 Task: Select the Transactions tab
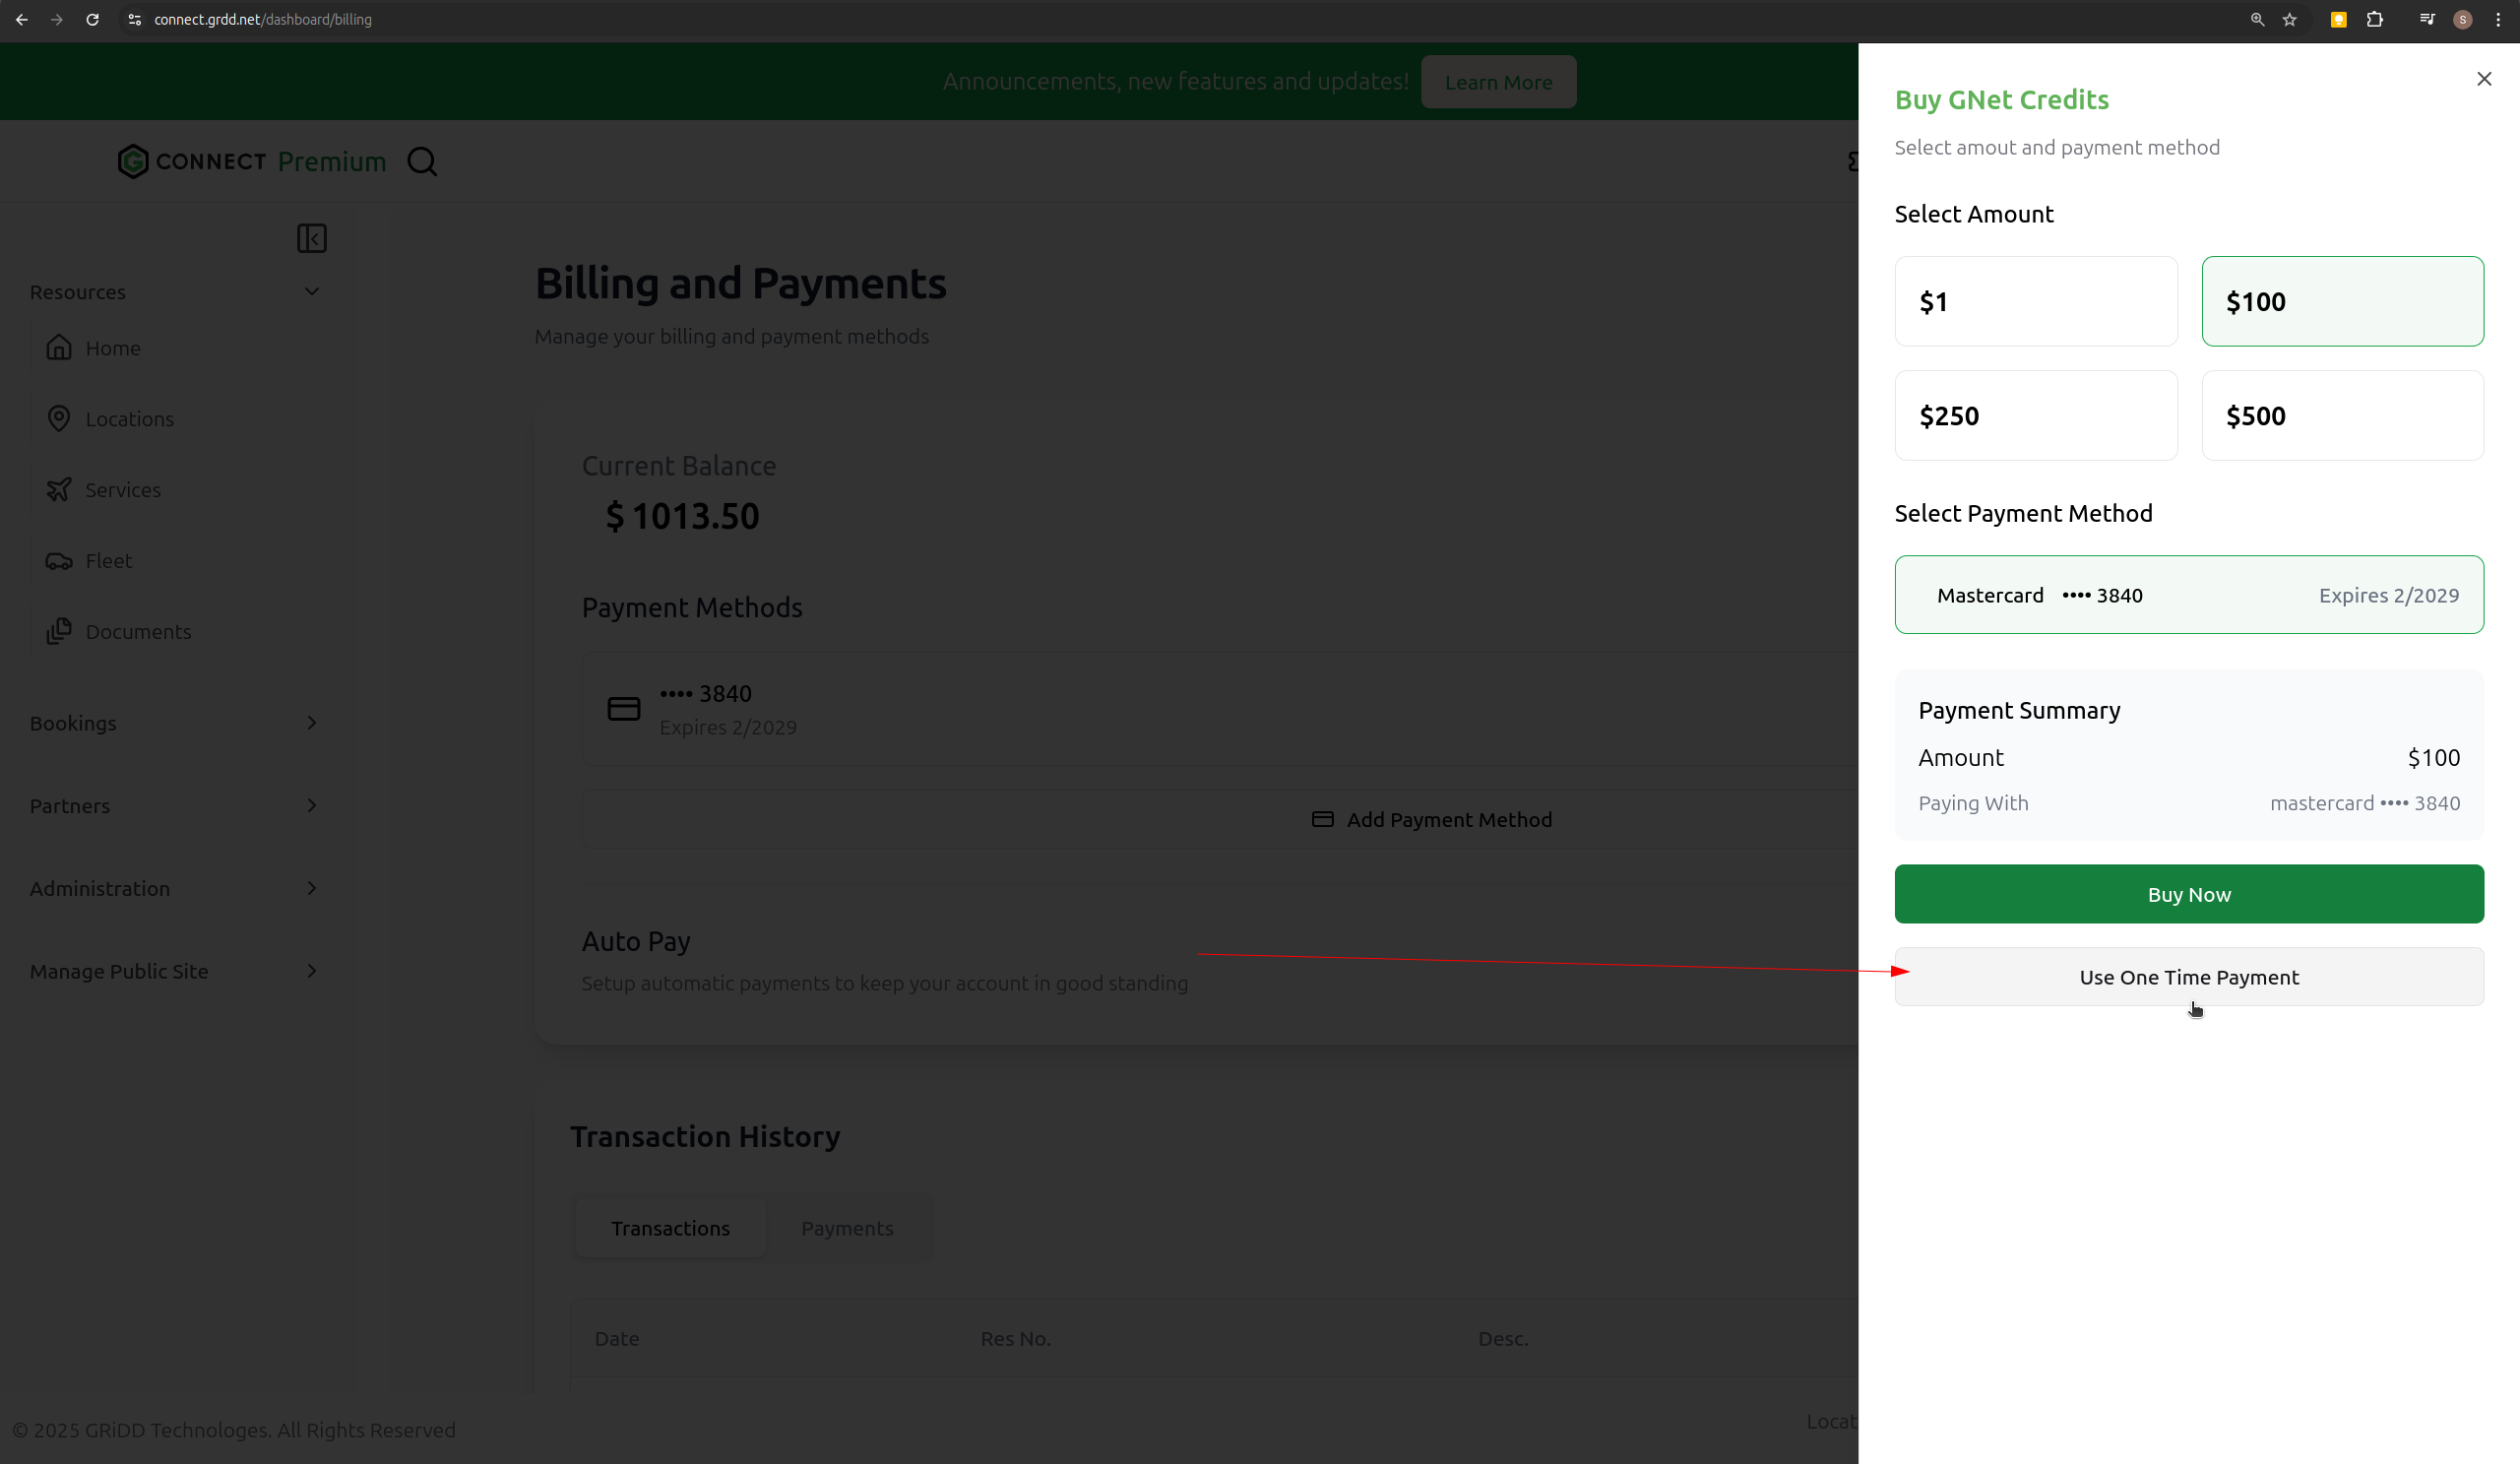click(x=670, y=1228)
